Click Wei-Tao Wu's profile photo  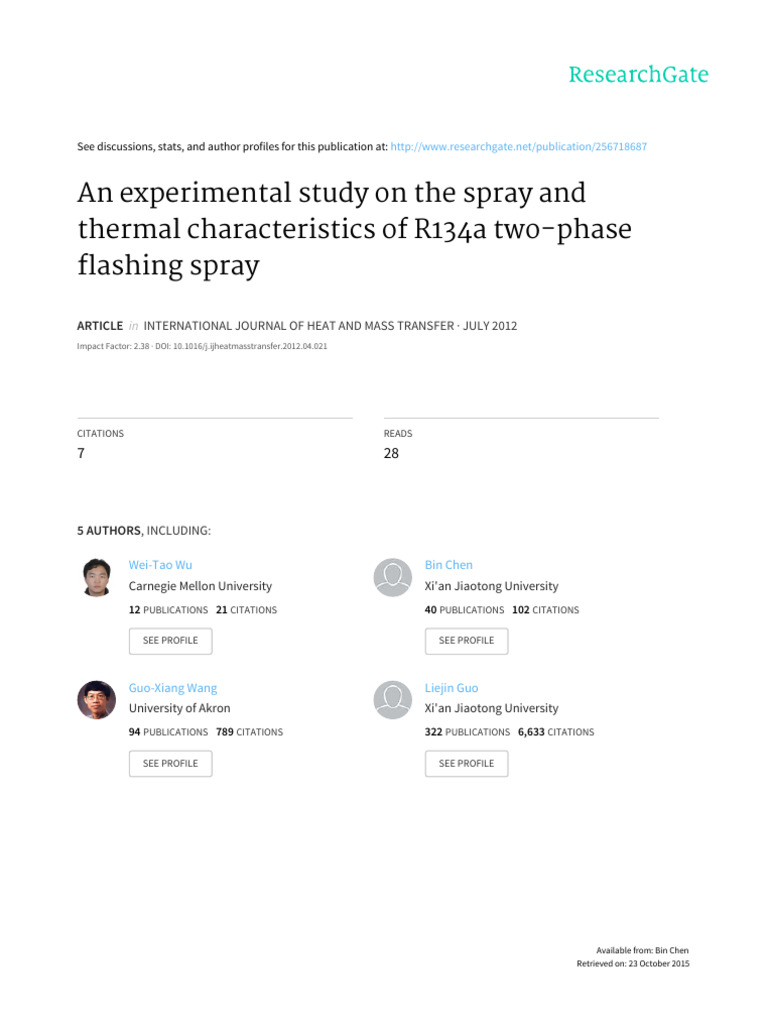97,578
